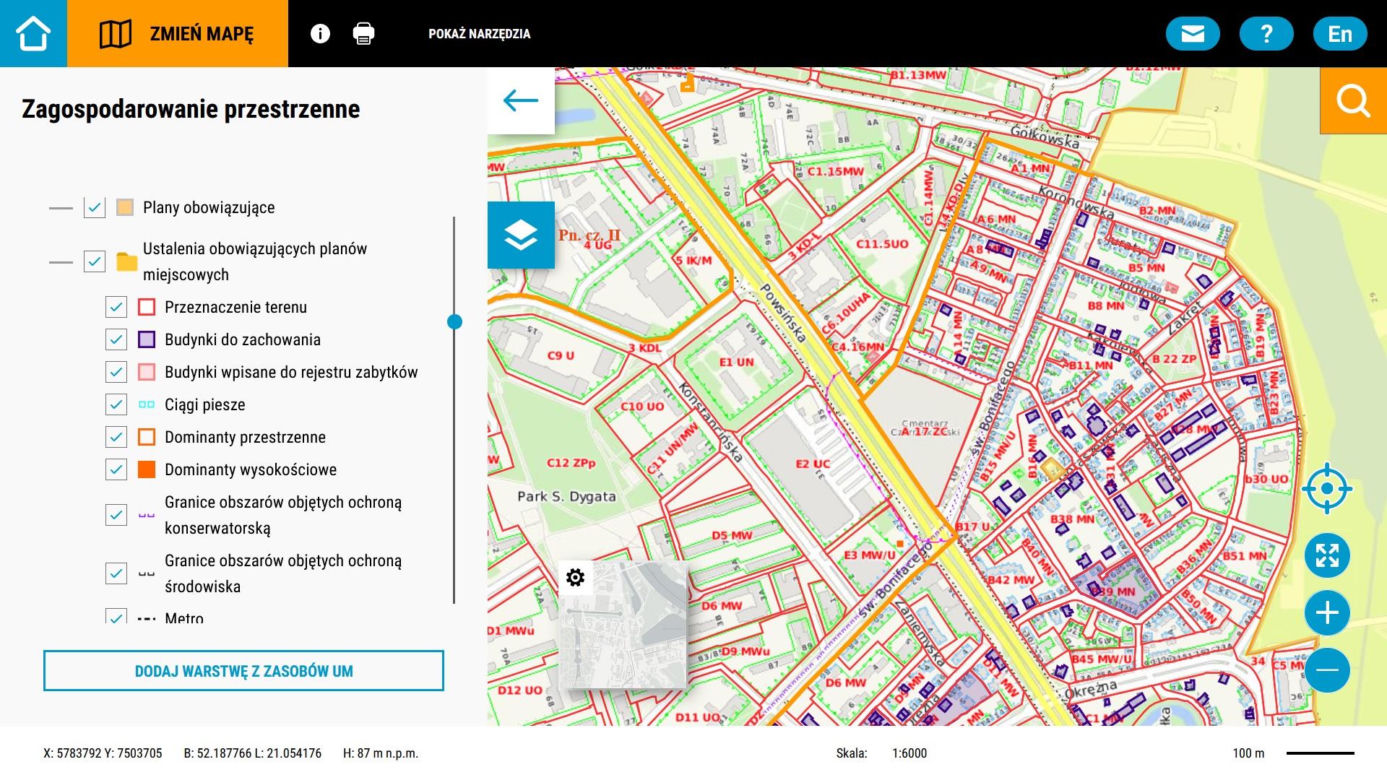Click the Park S. Dygata map label
Screen dimensions: 1387x780
pos(567,496)
